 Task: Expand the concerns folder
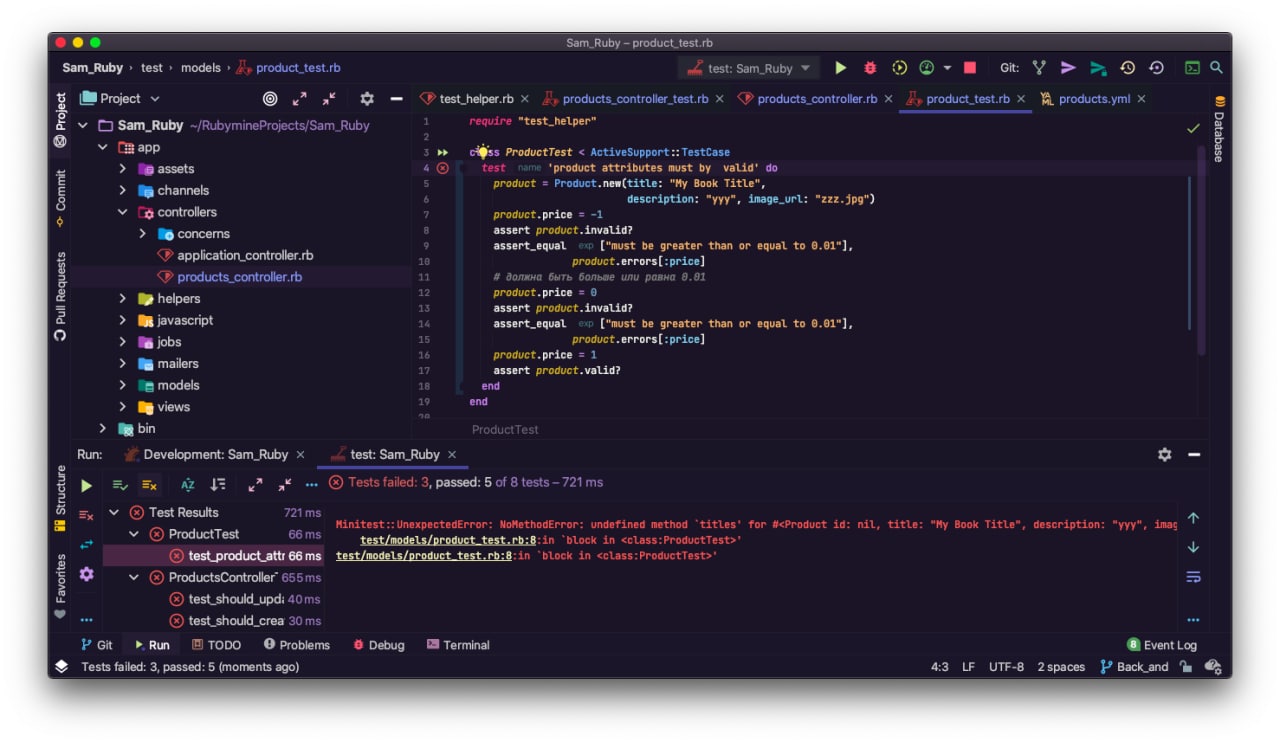[x=143, y=234]
